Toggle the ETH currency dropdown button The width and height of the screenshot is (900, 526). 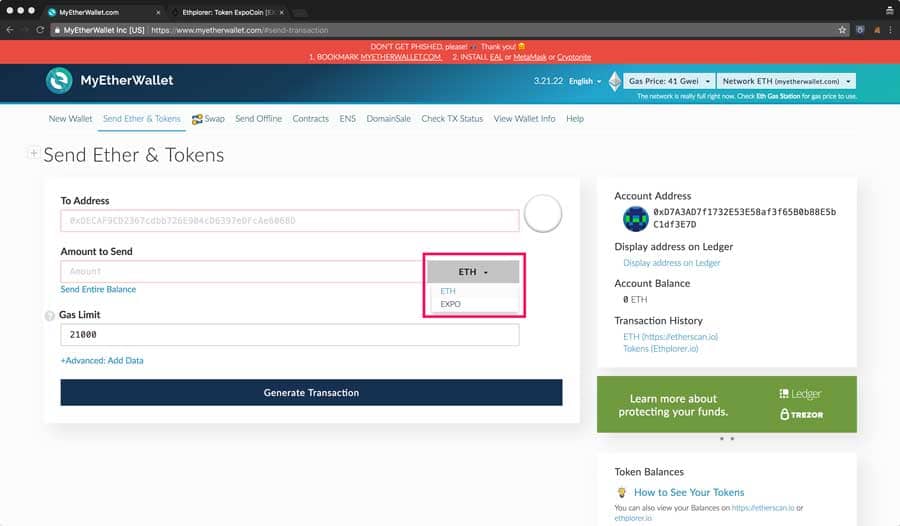coord(473,272)
